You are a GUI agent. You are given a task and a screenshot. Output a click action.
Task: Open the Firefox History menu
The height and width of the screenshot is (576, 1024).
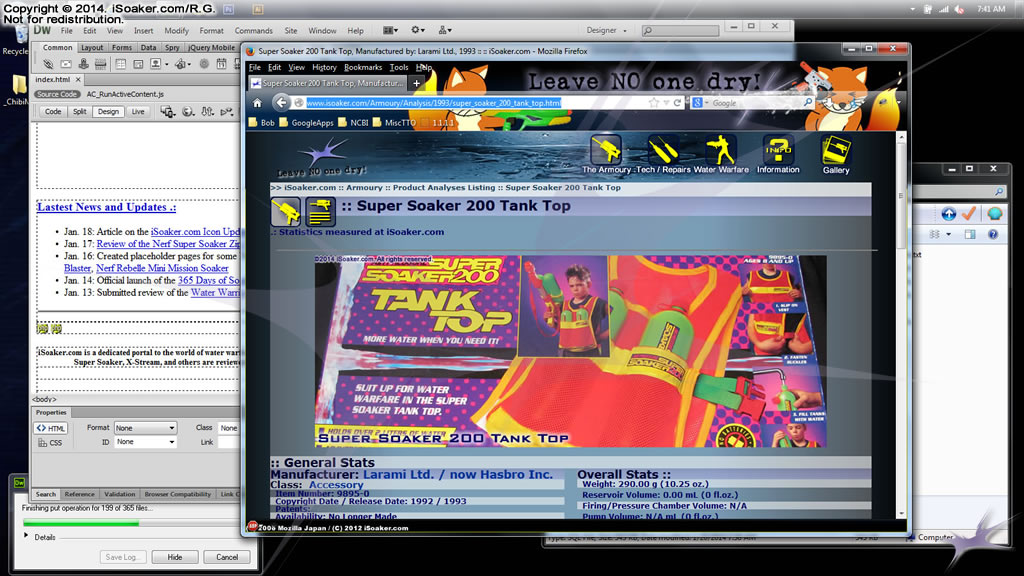pyautogui.click(x=324, y=67)
